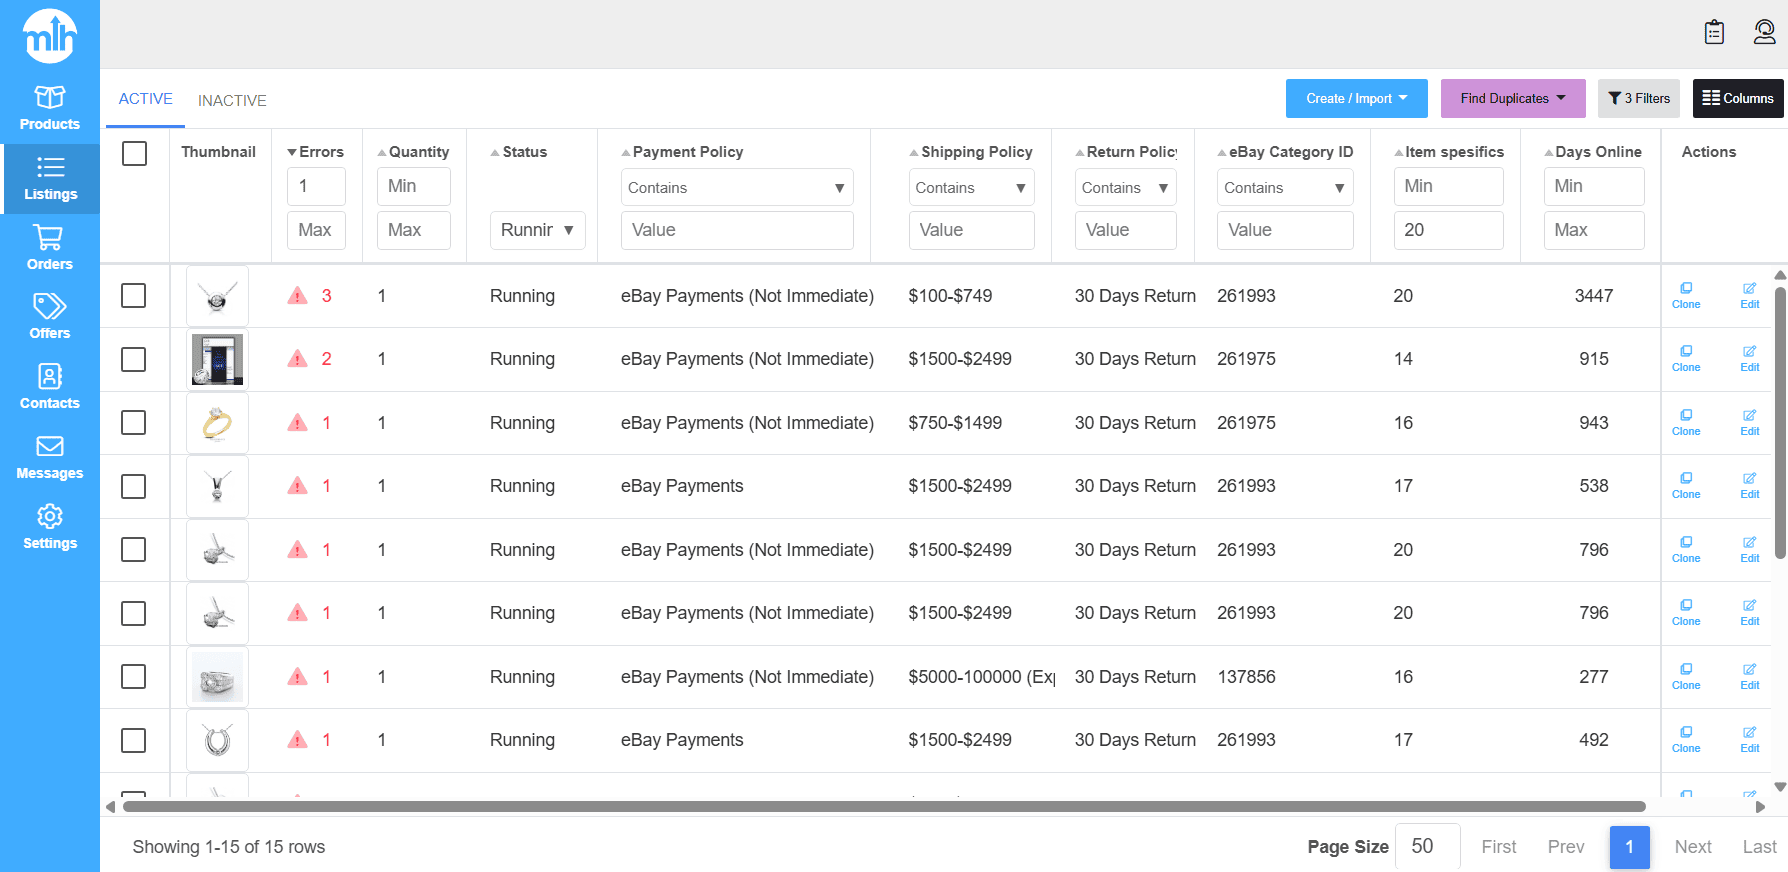Open Messages in the sidebar
The image size is (1788, 872).
pos(50,458)
